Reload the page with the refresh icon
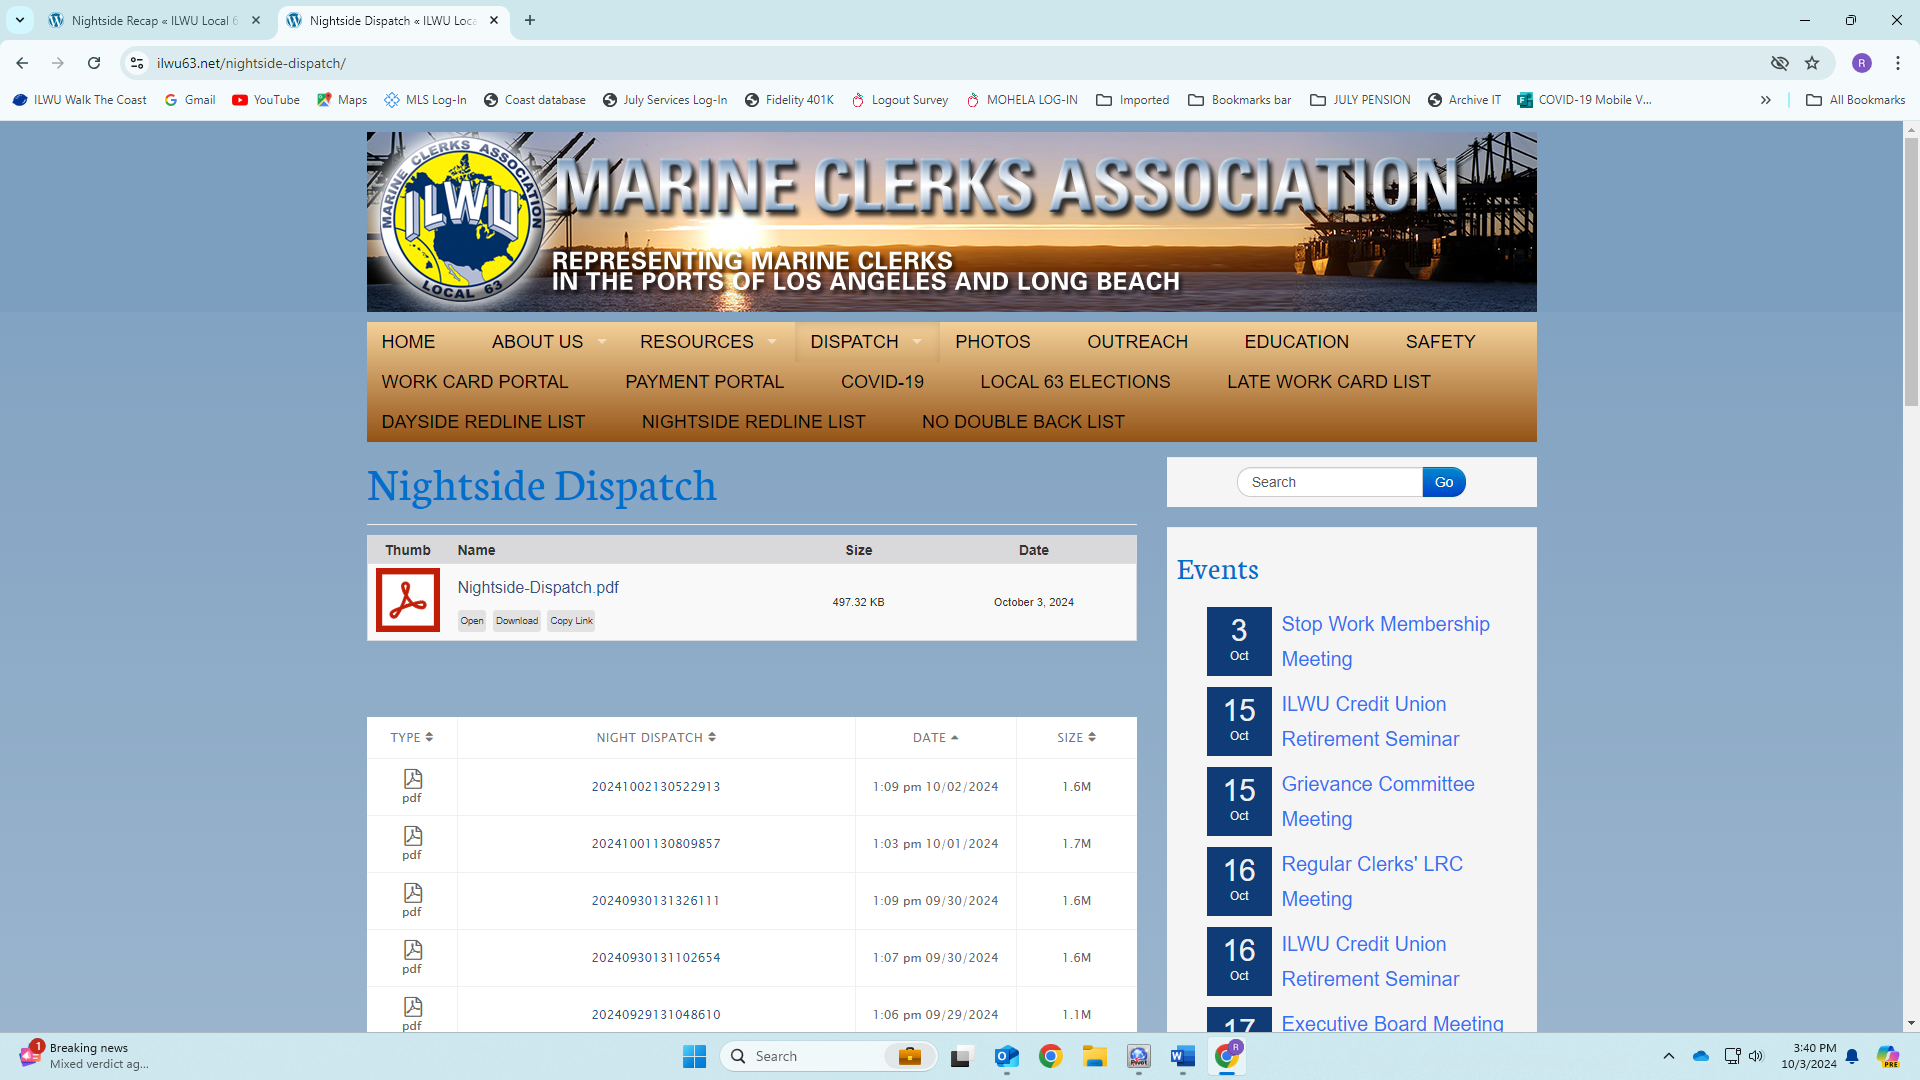This screenshot has width=1920, height=1080. coord(94,63)
